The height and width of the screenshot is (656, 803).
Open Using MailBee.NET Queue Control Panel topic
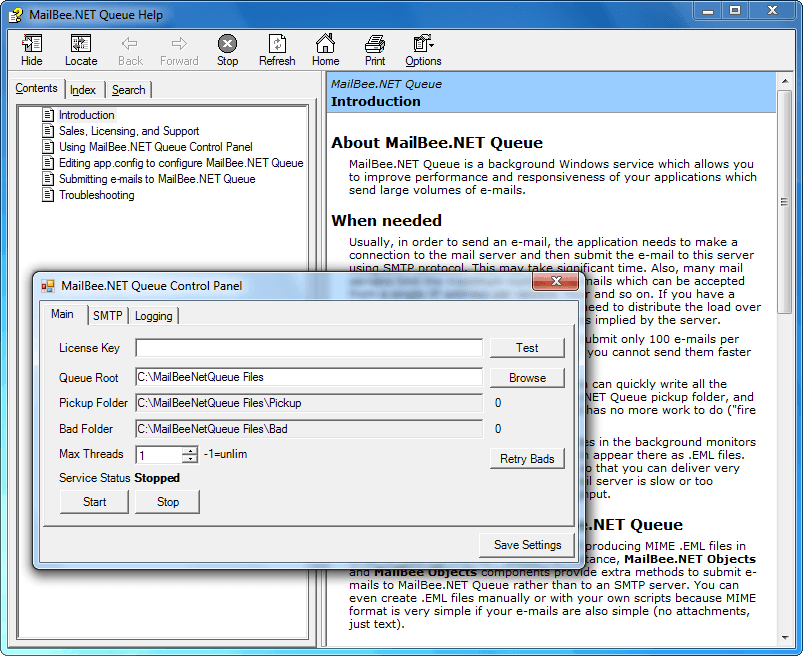(x=156, y=147)
